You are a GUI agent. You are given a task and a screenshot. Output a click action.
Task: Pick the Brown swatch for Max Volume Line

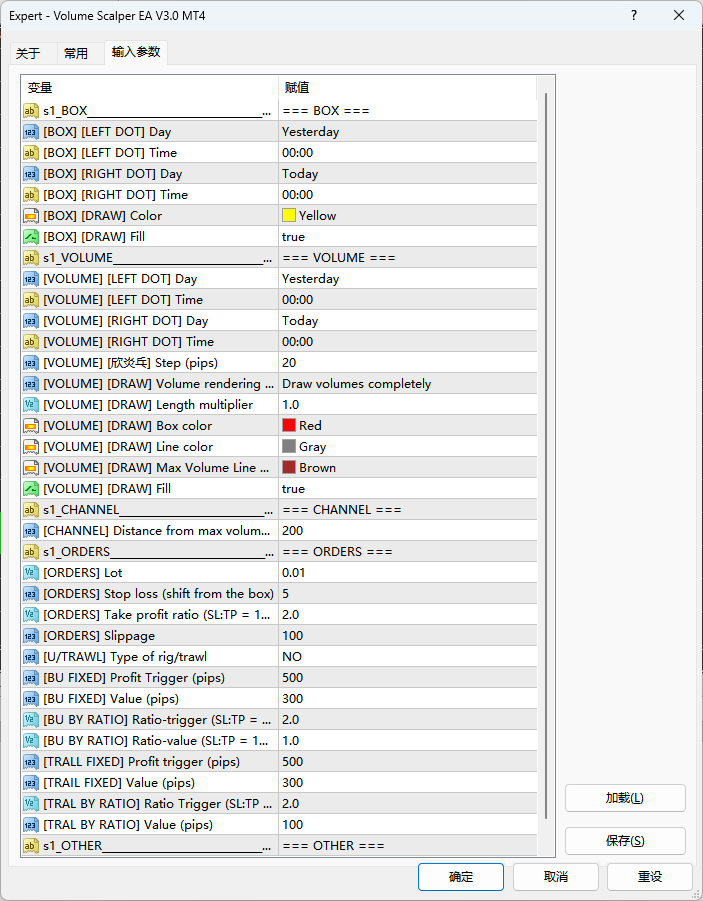[x=289, y=467]
